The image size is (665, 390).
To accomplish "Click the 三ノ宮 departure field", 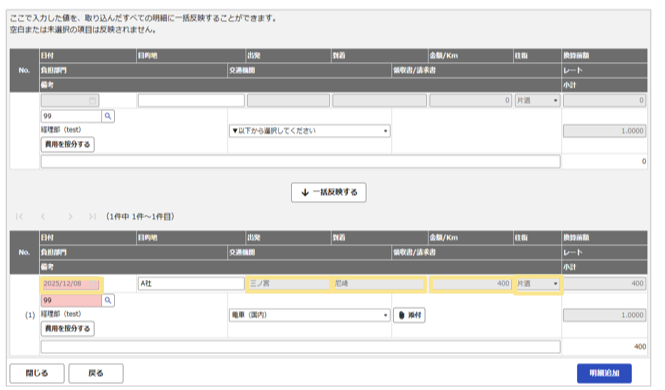I will point(288,284).
